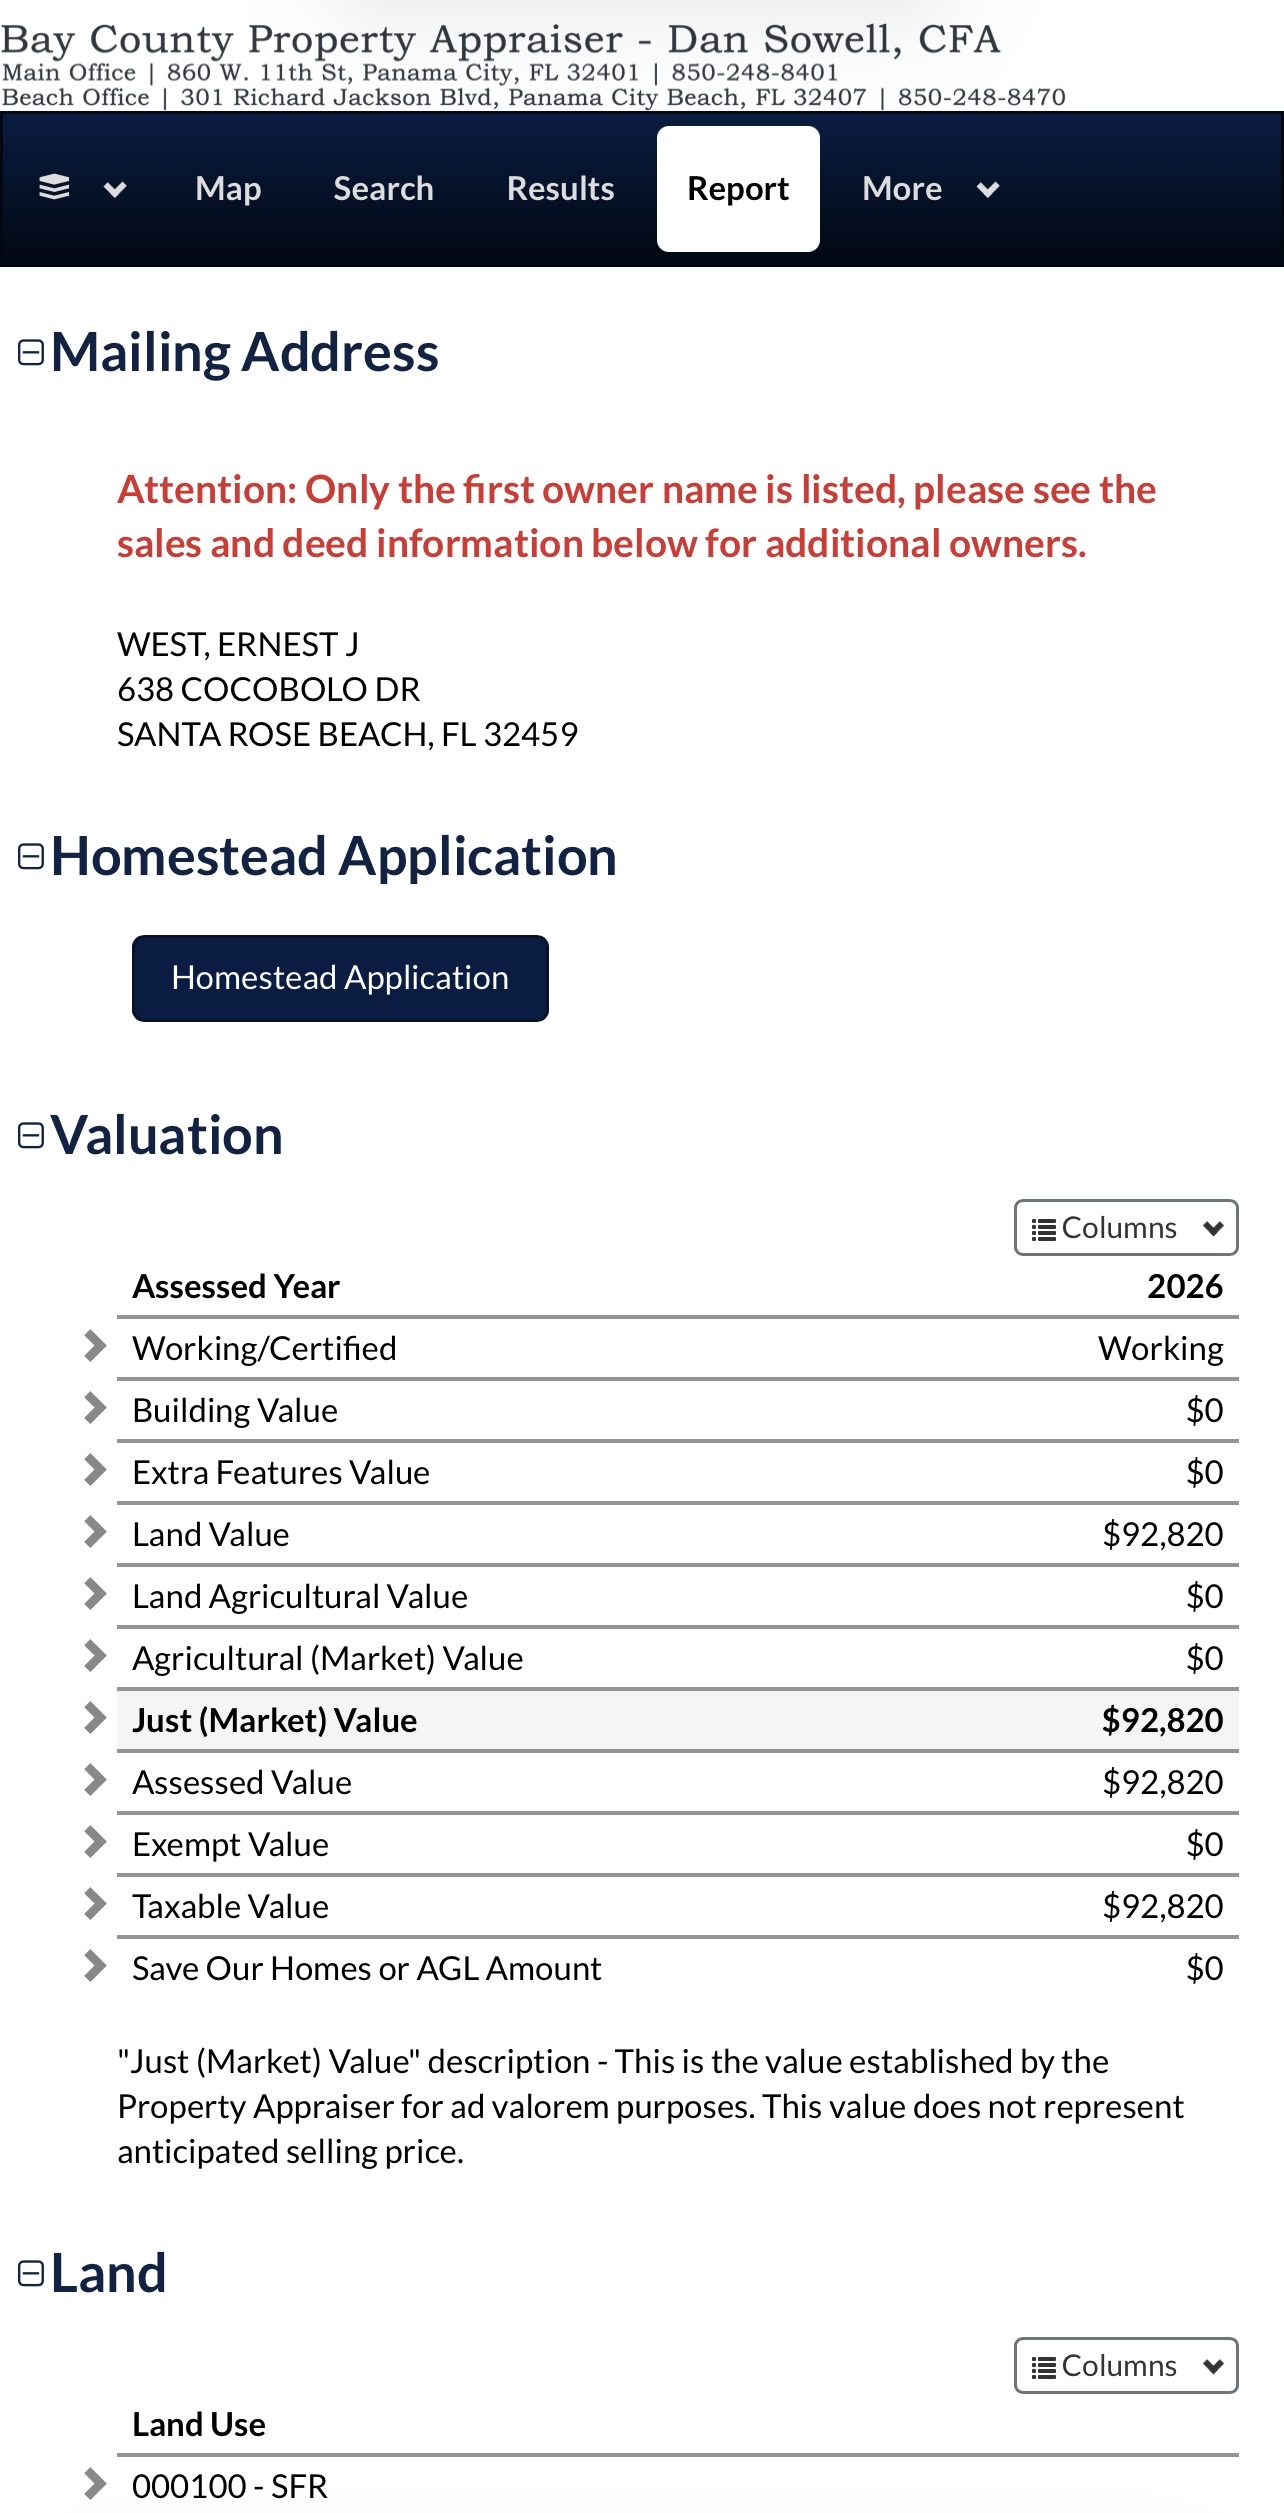This screenshot has height=2513, width=1284.
Task: Expand the Just (Market) Value row arrow
Action: pyautogui.click(x=95, y=1718)
